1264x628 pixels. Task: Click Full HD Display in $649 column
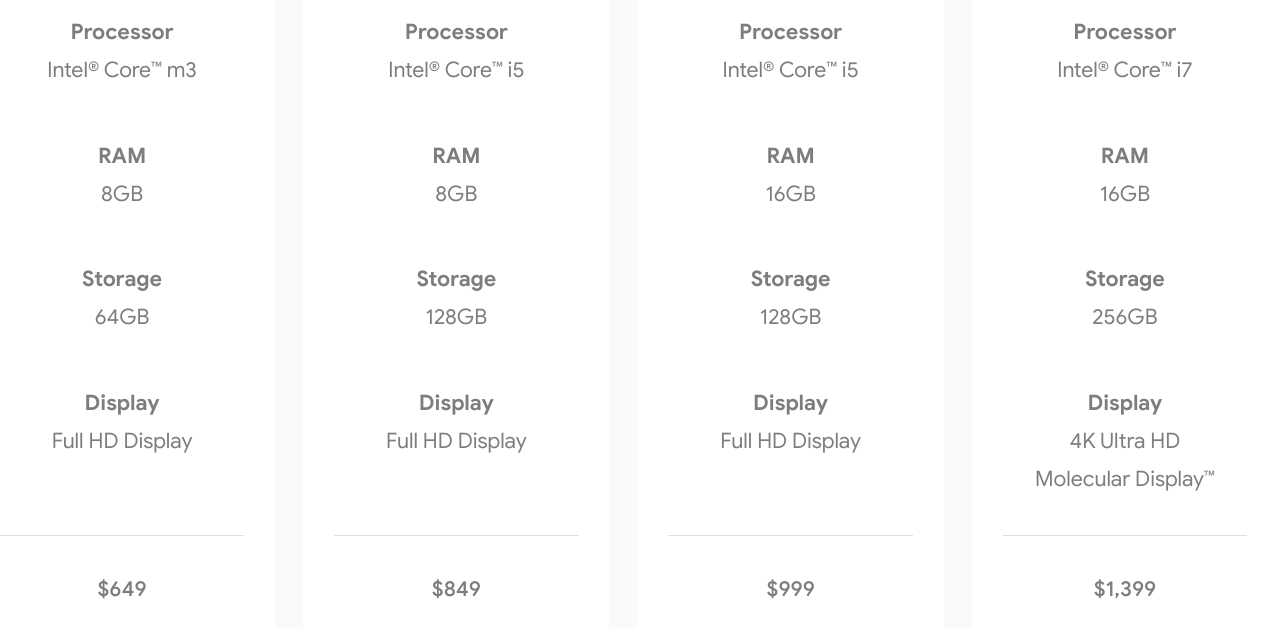(x=122, y=441)
